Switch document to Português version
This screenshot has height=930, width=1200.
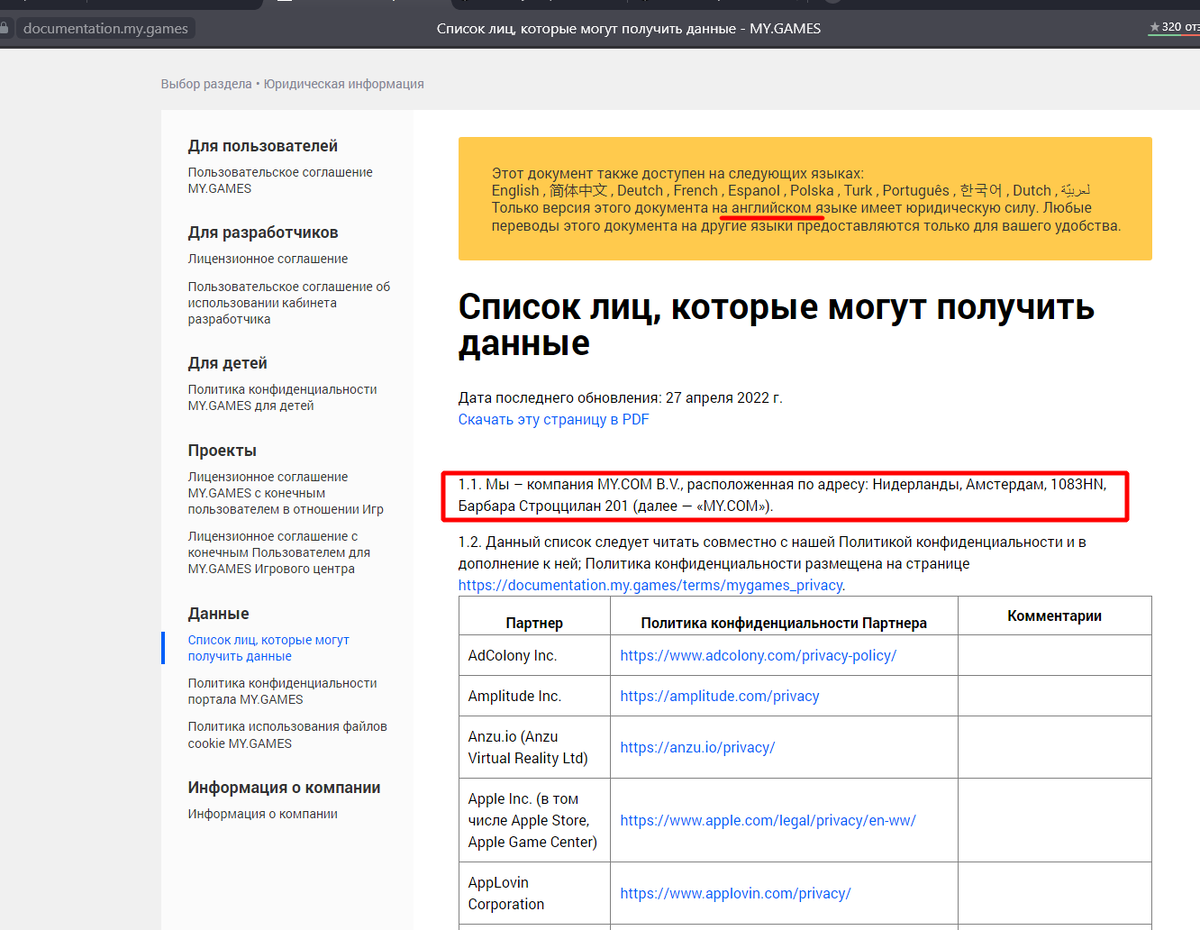point(916,190)
